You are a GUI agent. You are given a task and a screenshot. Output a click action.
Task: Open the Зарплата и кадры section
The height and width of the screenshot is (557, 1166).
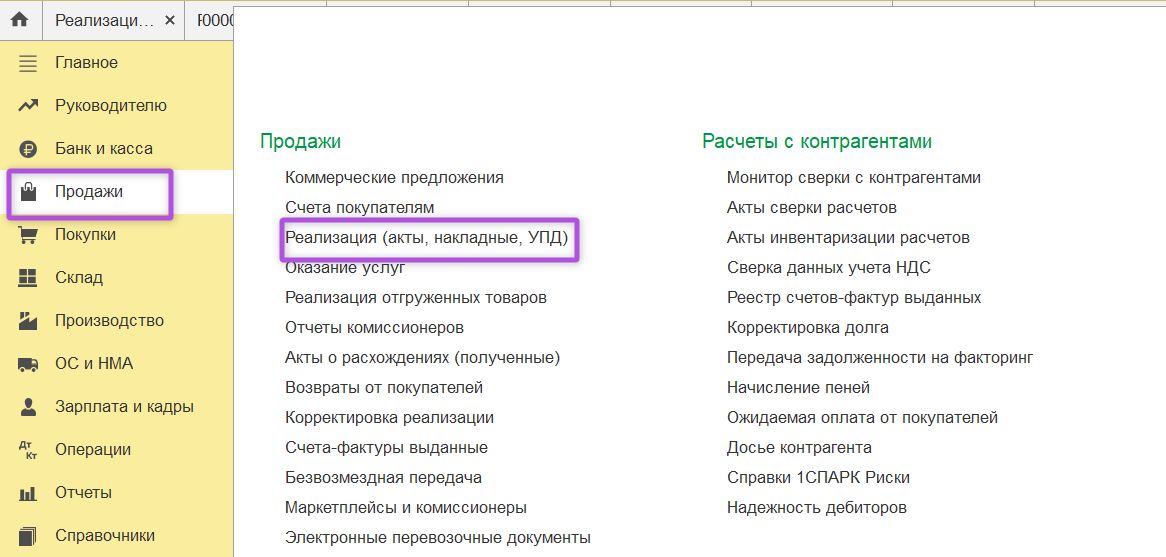click(x=124, y=407)
